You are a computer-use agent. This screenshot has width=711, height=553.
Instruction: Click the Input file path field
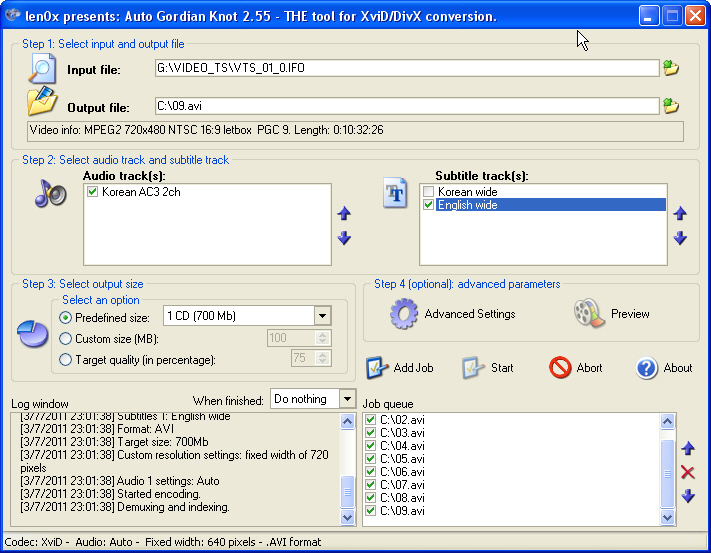(x=407, y=68)
